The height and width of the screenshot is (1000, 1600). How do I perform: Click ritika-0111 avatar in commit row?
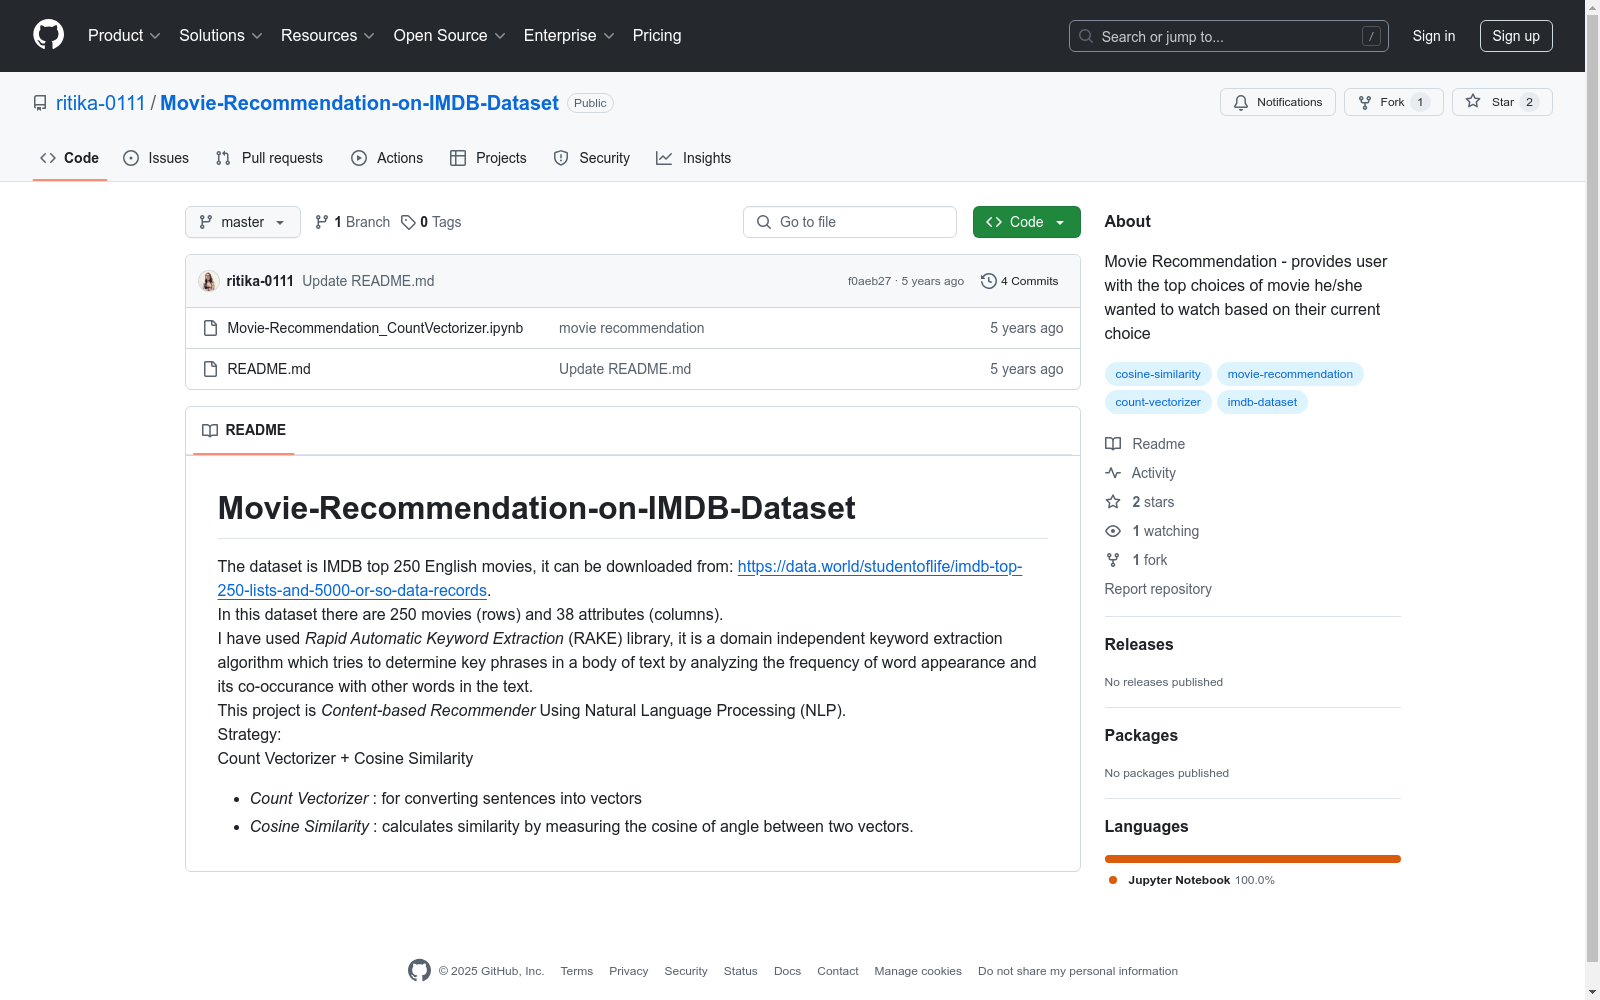(x=209, y=281)
